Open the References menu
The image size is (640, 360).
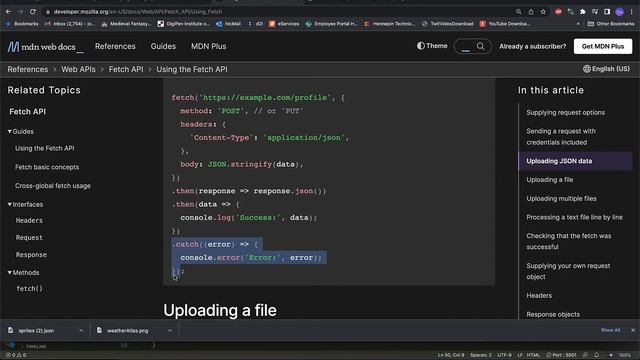pyautogui.click(x=115, y=47)
